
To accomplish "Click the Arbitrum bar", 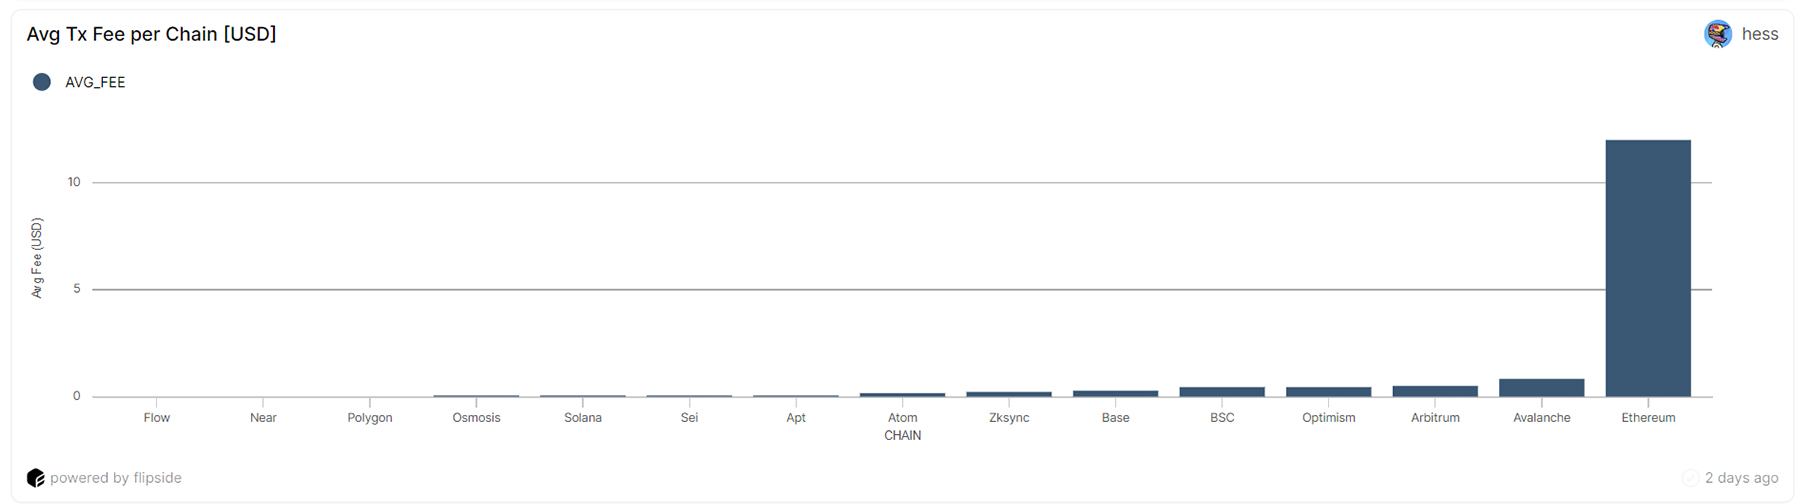I will [x=1435, y=391].
